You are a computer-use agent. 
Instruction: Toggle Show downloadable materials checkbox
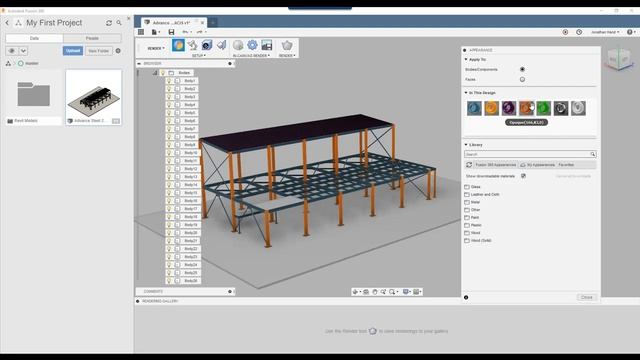[523, 176]
